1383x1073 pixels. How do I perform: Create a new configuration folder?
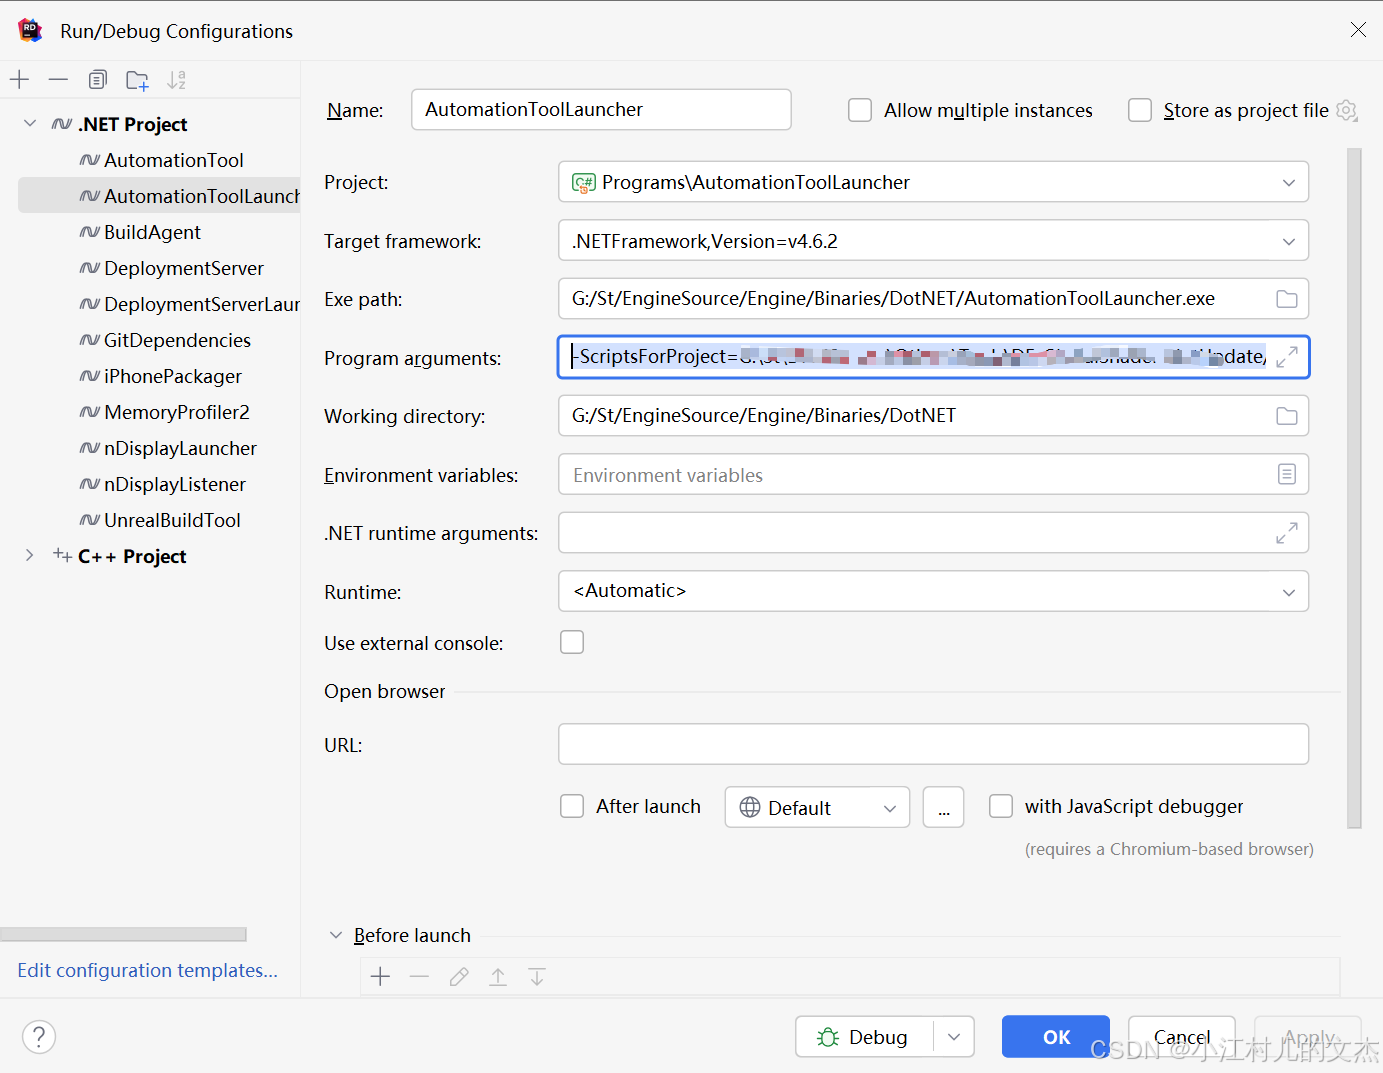[x=137, y=80]
